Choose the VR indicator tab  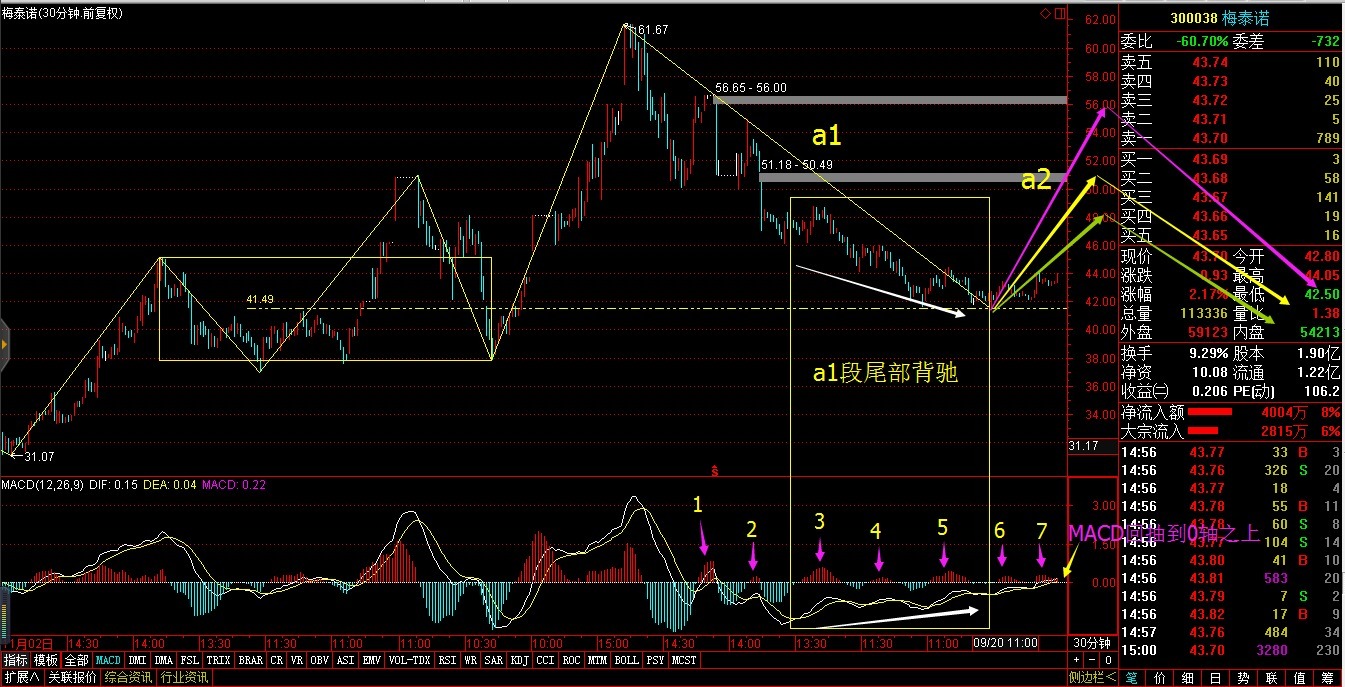297,660
